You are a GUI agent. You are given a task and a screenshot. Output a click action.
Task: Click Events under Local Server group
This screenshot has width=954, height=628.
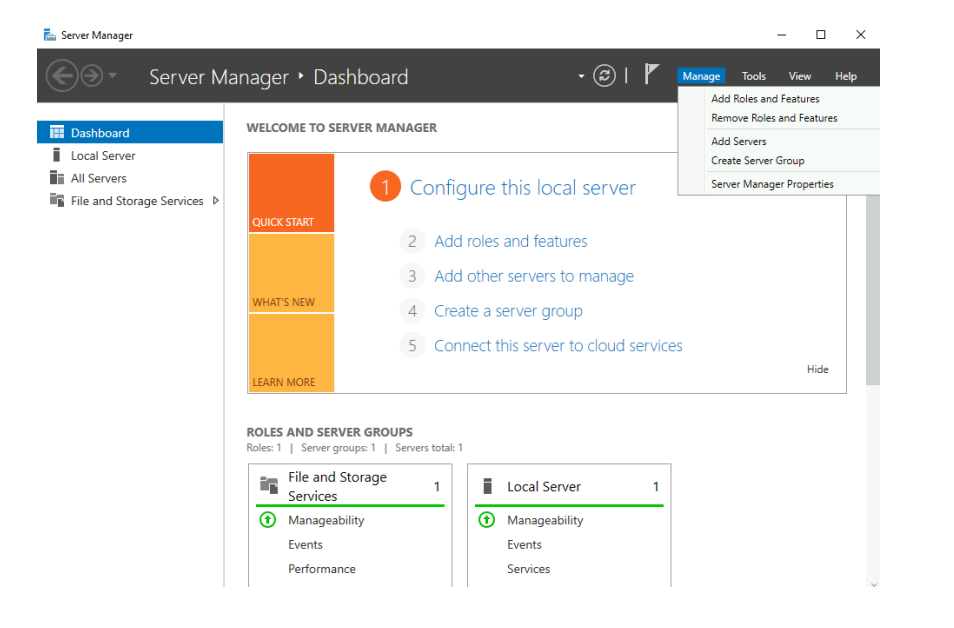coord(524,544)
